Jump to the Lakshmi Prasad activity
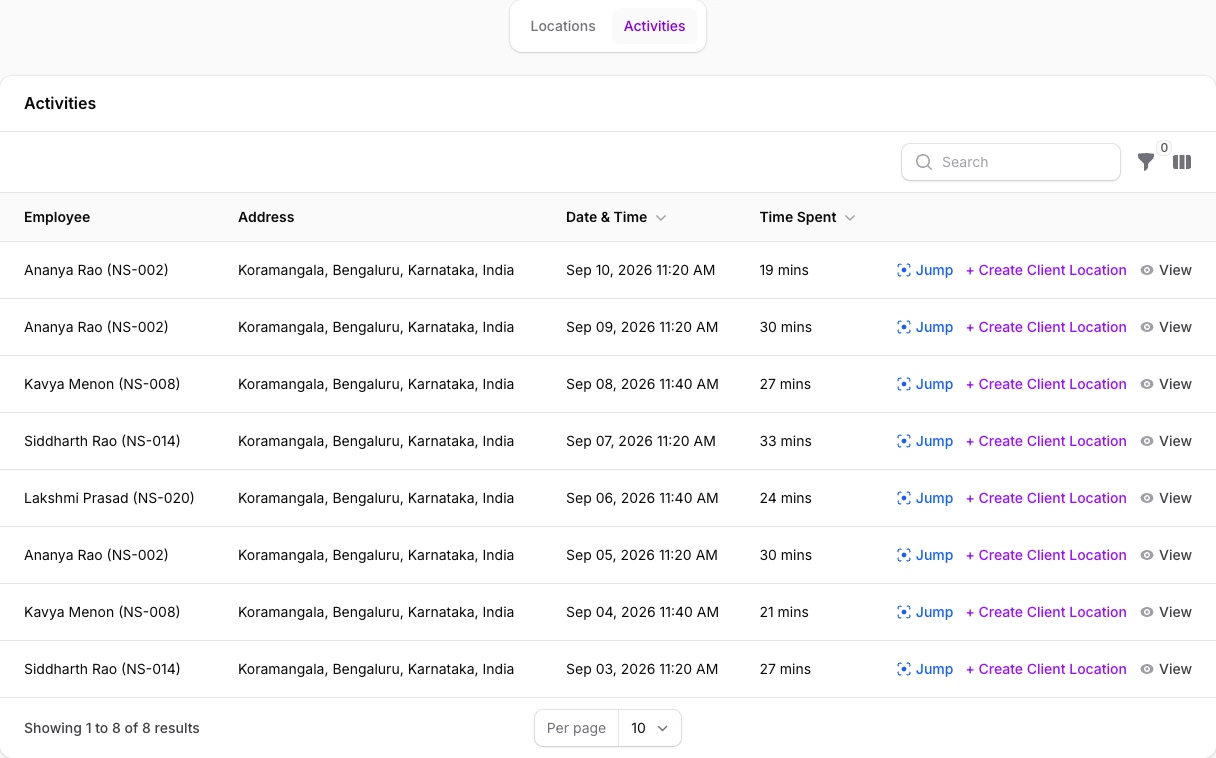1216x758 pixels. [x=925, y=498]
